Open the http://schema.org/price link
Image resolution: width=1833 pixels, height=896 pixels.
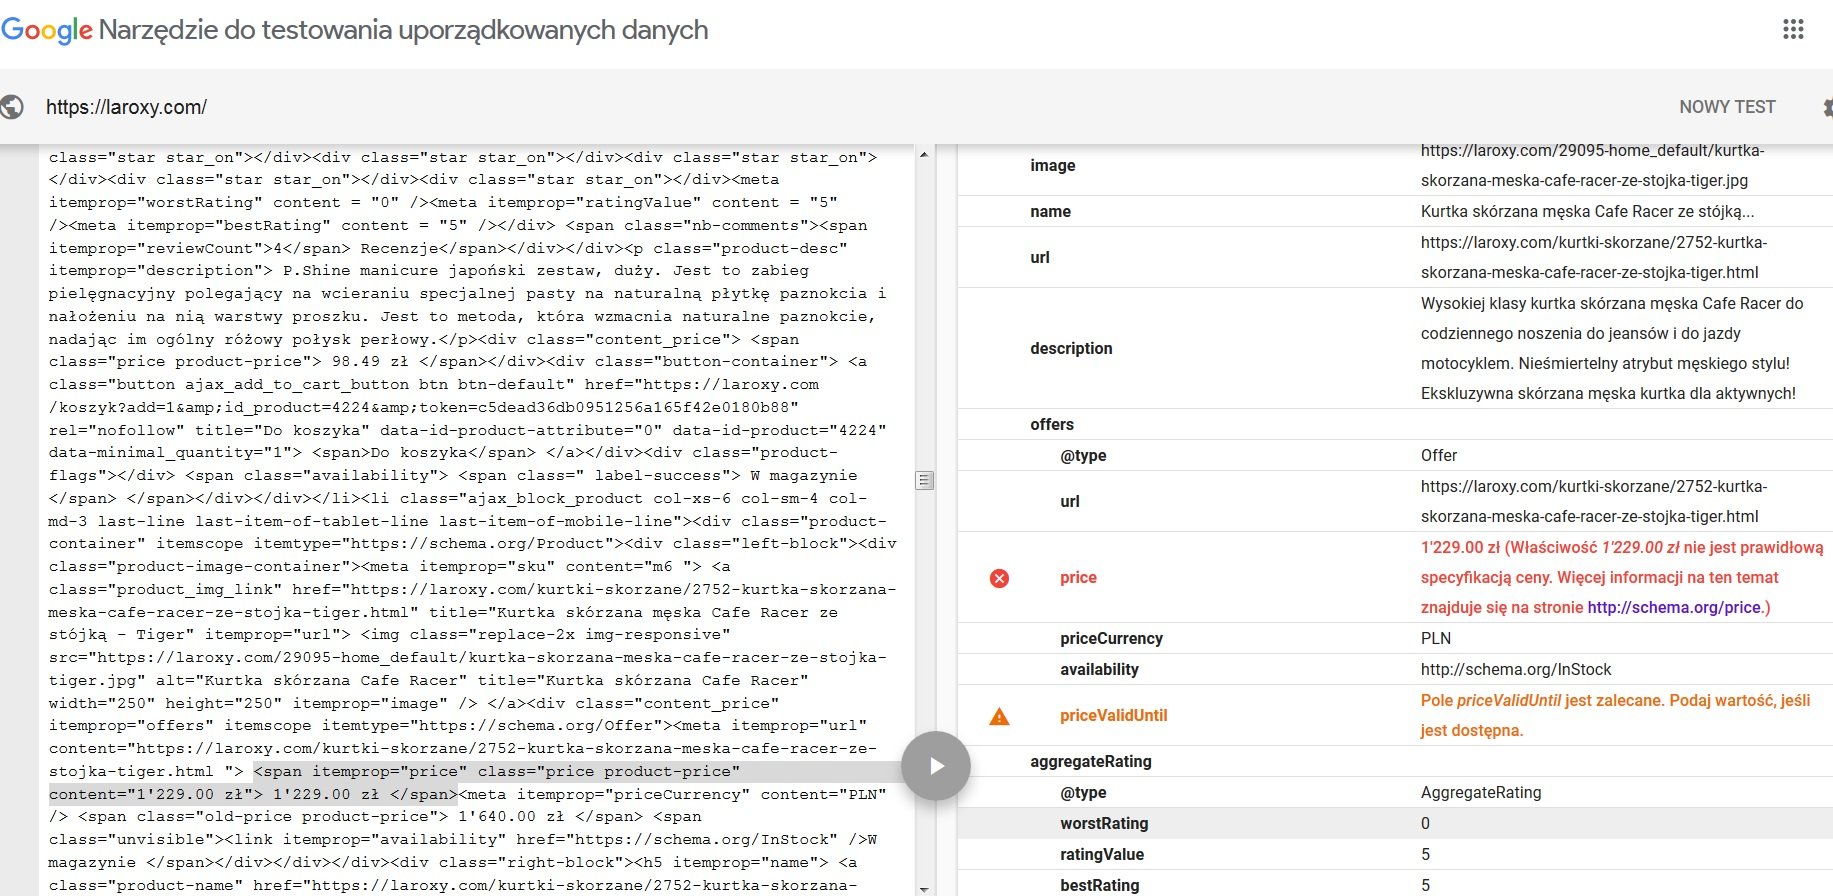pos(1674,607)
